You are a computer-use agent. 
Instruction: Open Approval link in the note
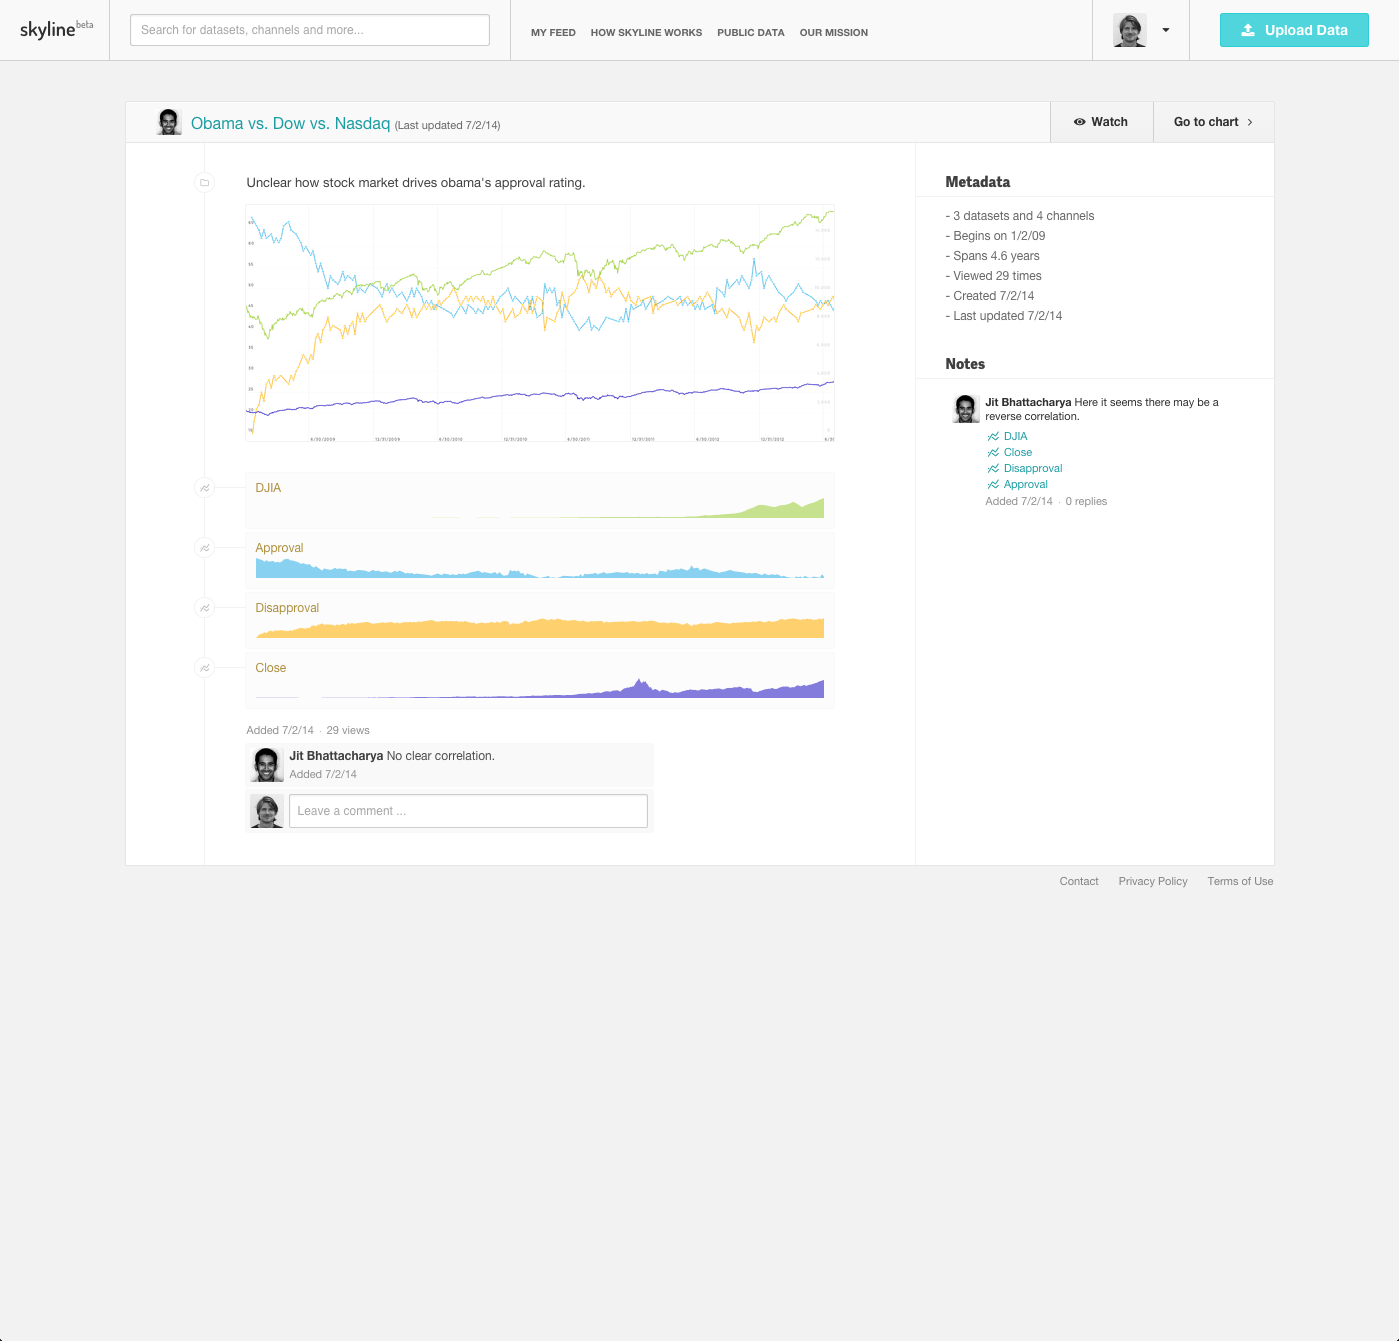(1026, 484)
